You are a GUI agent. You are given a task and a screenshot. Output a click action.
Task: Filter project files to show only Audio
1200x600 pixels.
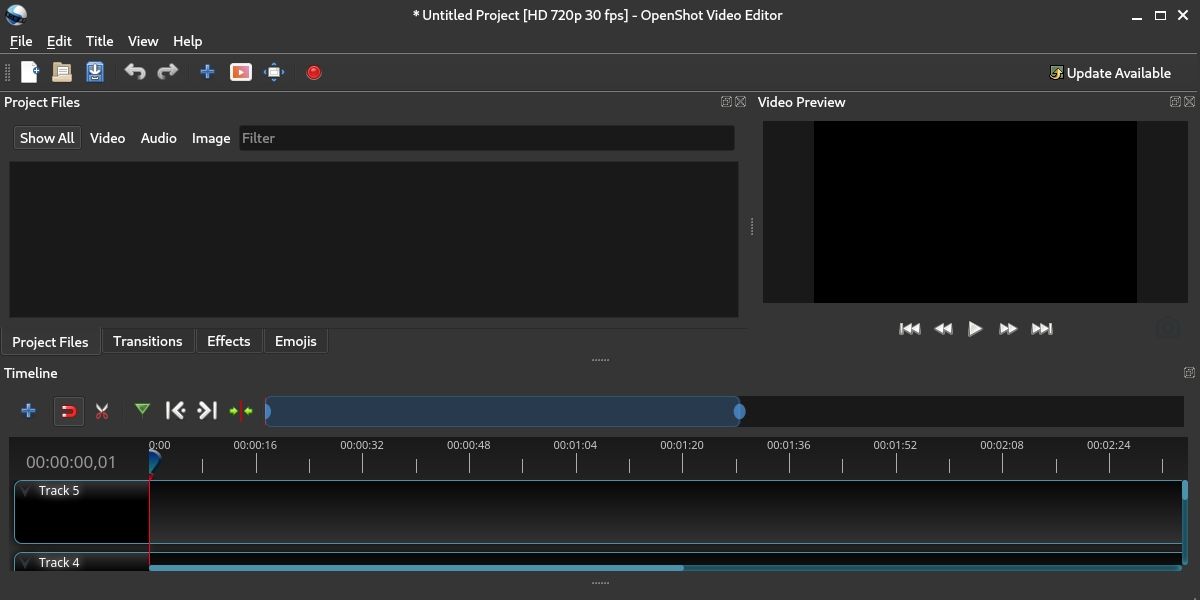(x=158, y=138)
